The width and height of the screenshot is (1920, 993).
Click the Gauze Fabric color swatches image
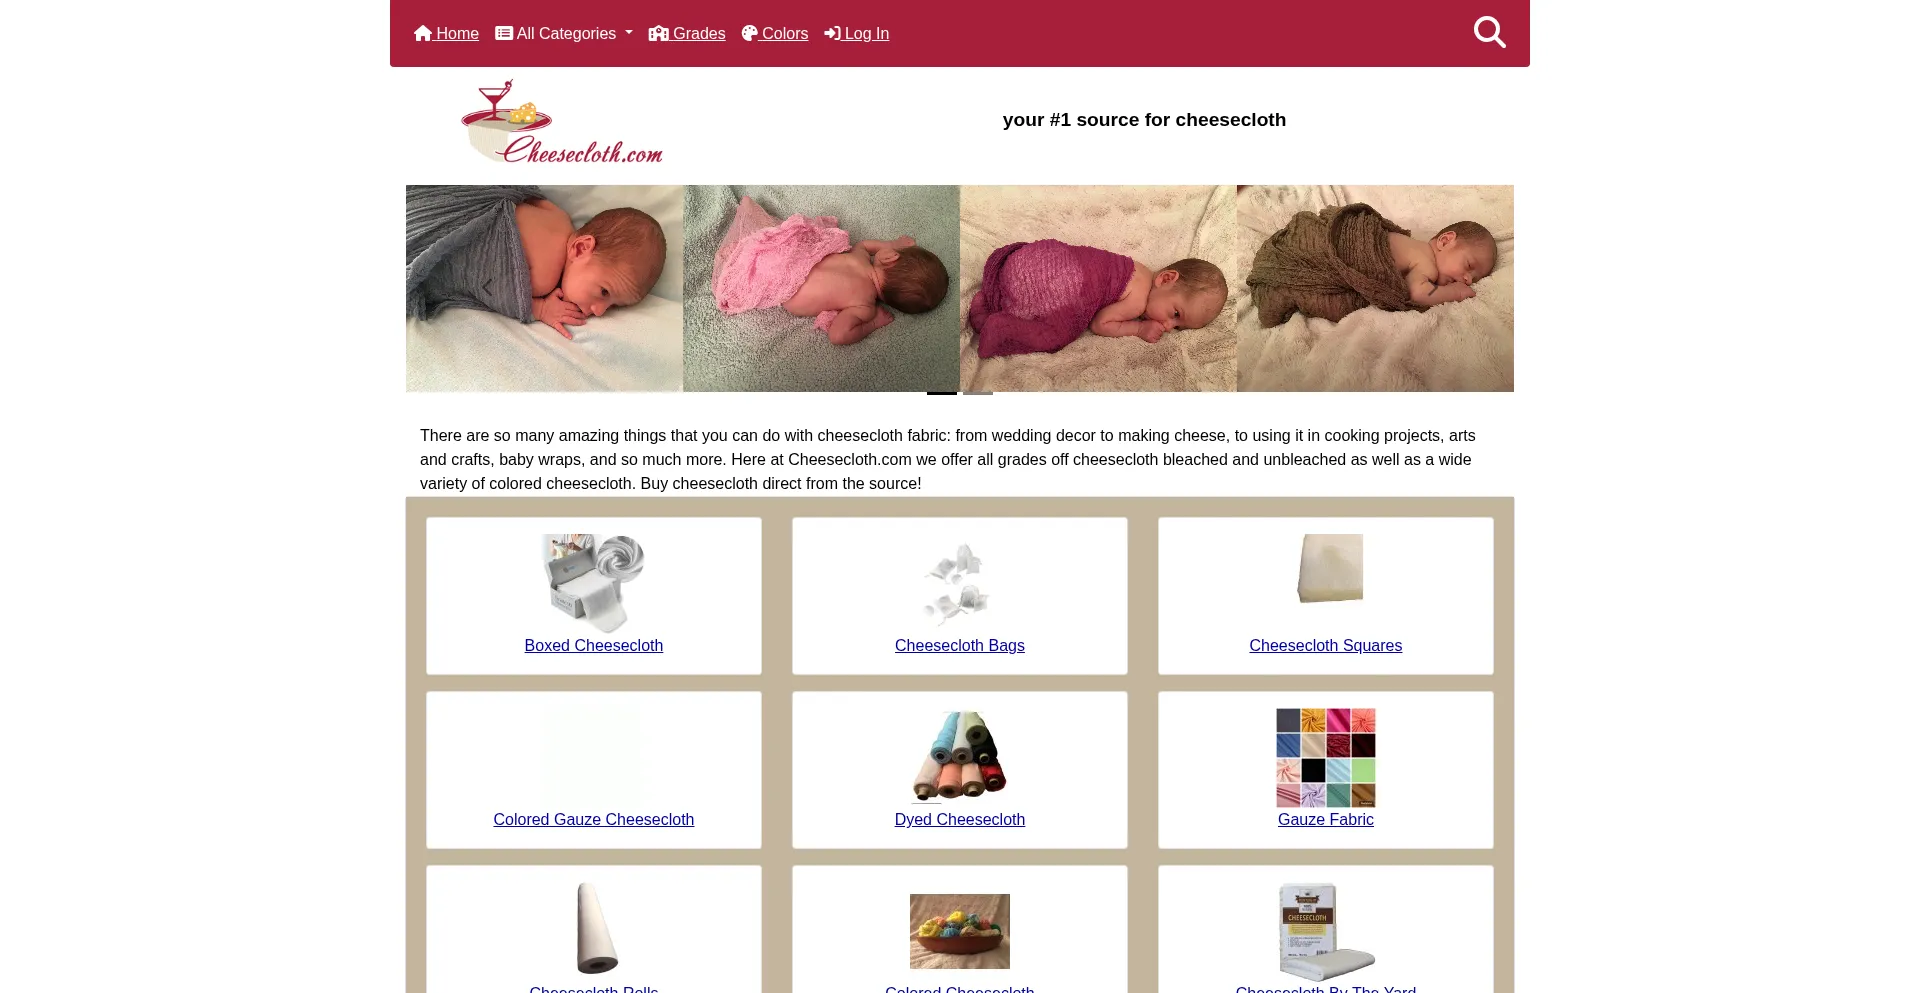pyautogui.click(x=1326, y=758)
